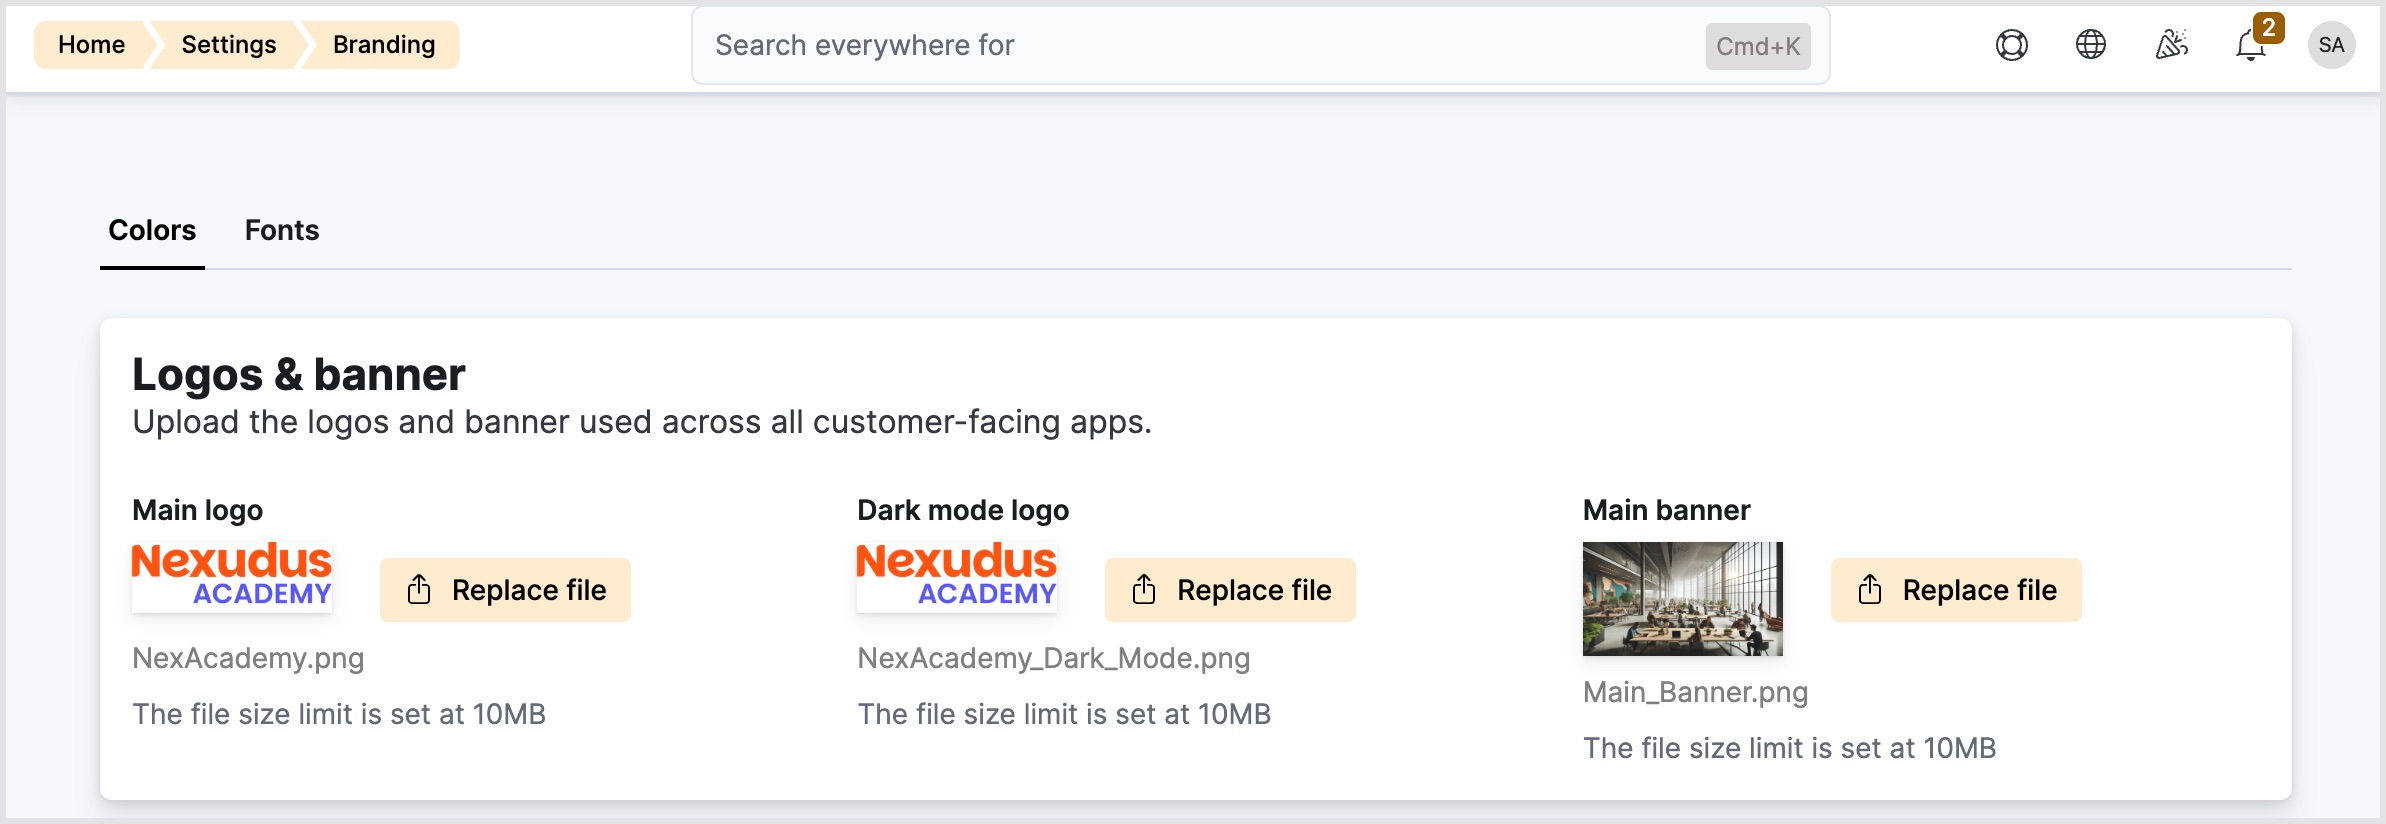Click file size limit text under Main_Banner.png
Screen dimensions: 2386x824
pyautogui.click(x=1789, y=748)
